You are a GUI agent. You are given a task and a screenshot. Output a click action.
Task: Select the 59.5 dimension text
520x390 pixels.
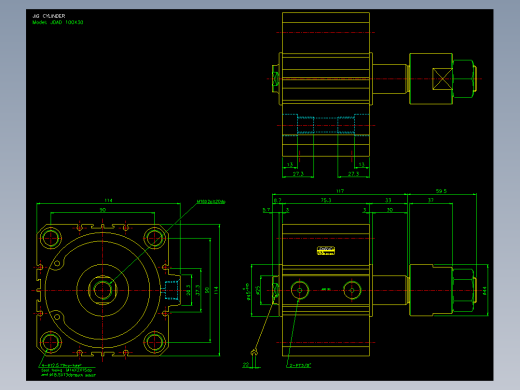(441, 191)
